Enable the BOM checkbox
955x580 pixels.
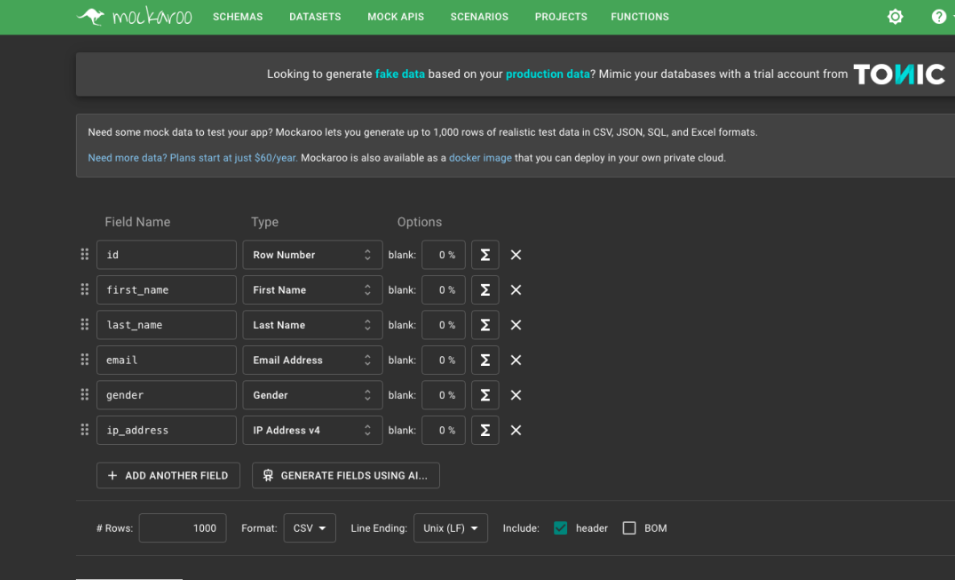coord(629,528)
